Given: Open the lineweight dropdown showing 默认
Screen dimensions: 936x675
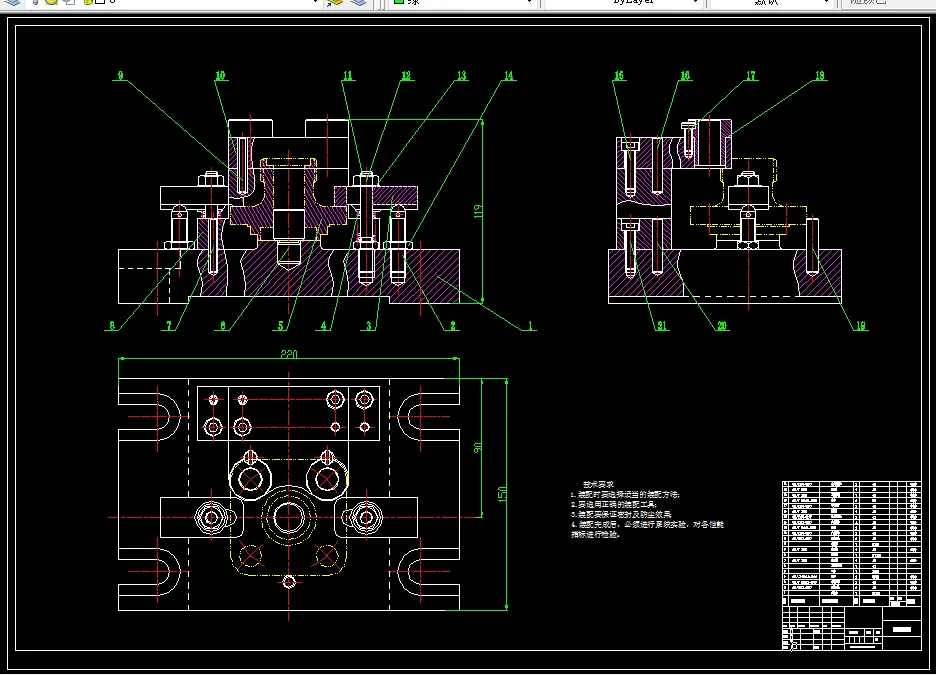Looking at the screenshot, I should (771, 2).
